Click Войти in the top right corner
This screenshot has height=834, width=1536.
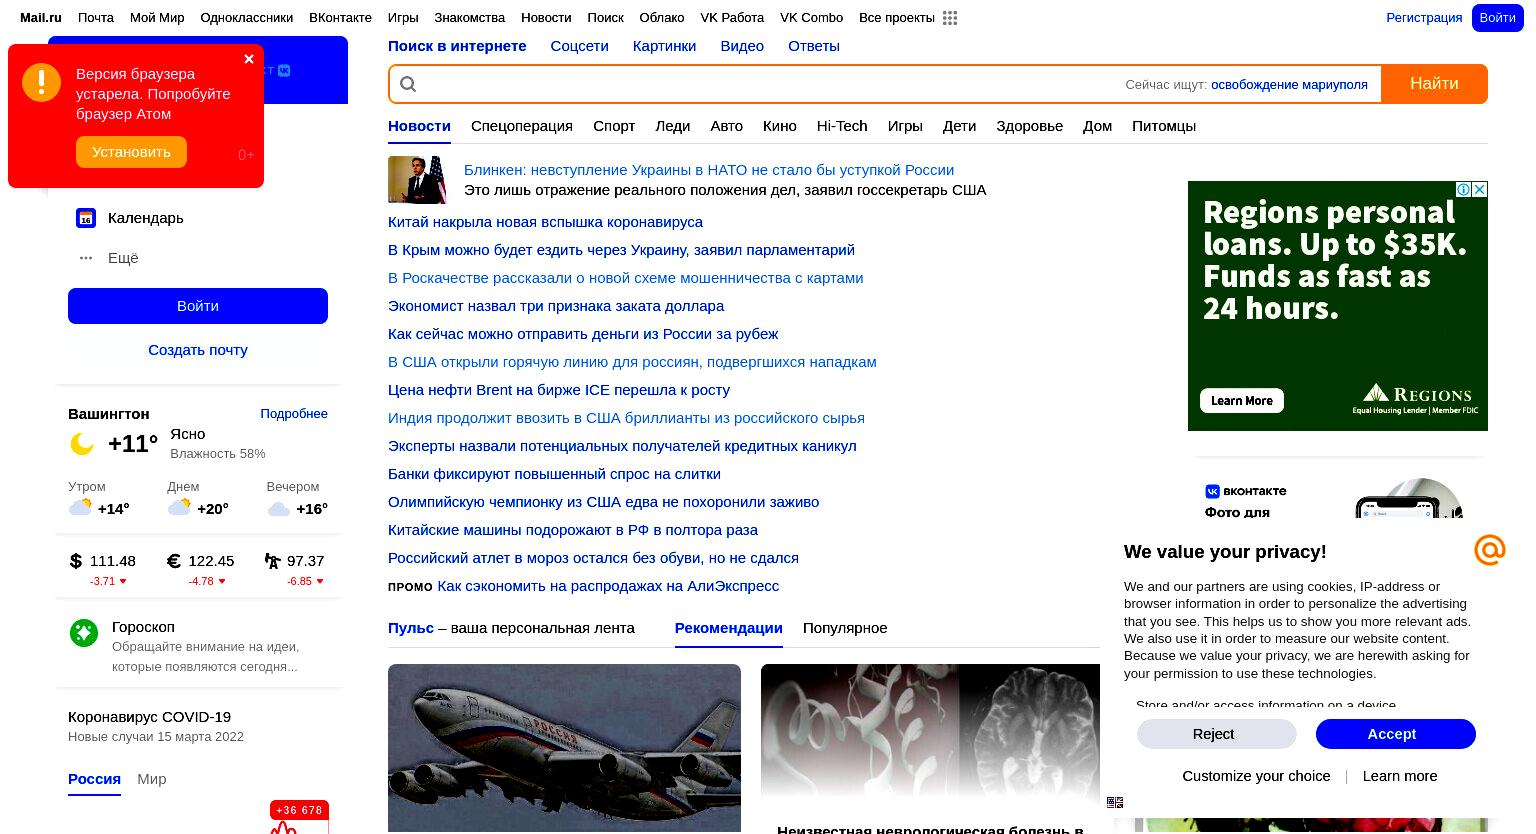pos(1497,18)
